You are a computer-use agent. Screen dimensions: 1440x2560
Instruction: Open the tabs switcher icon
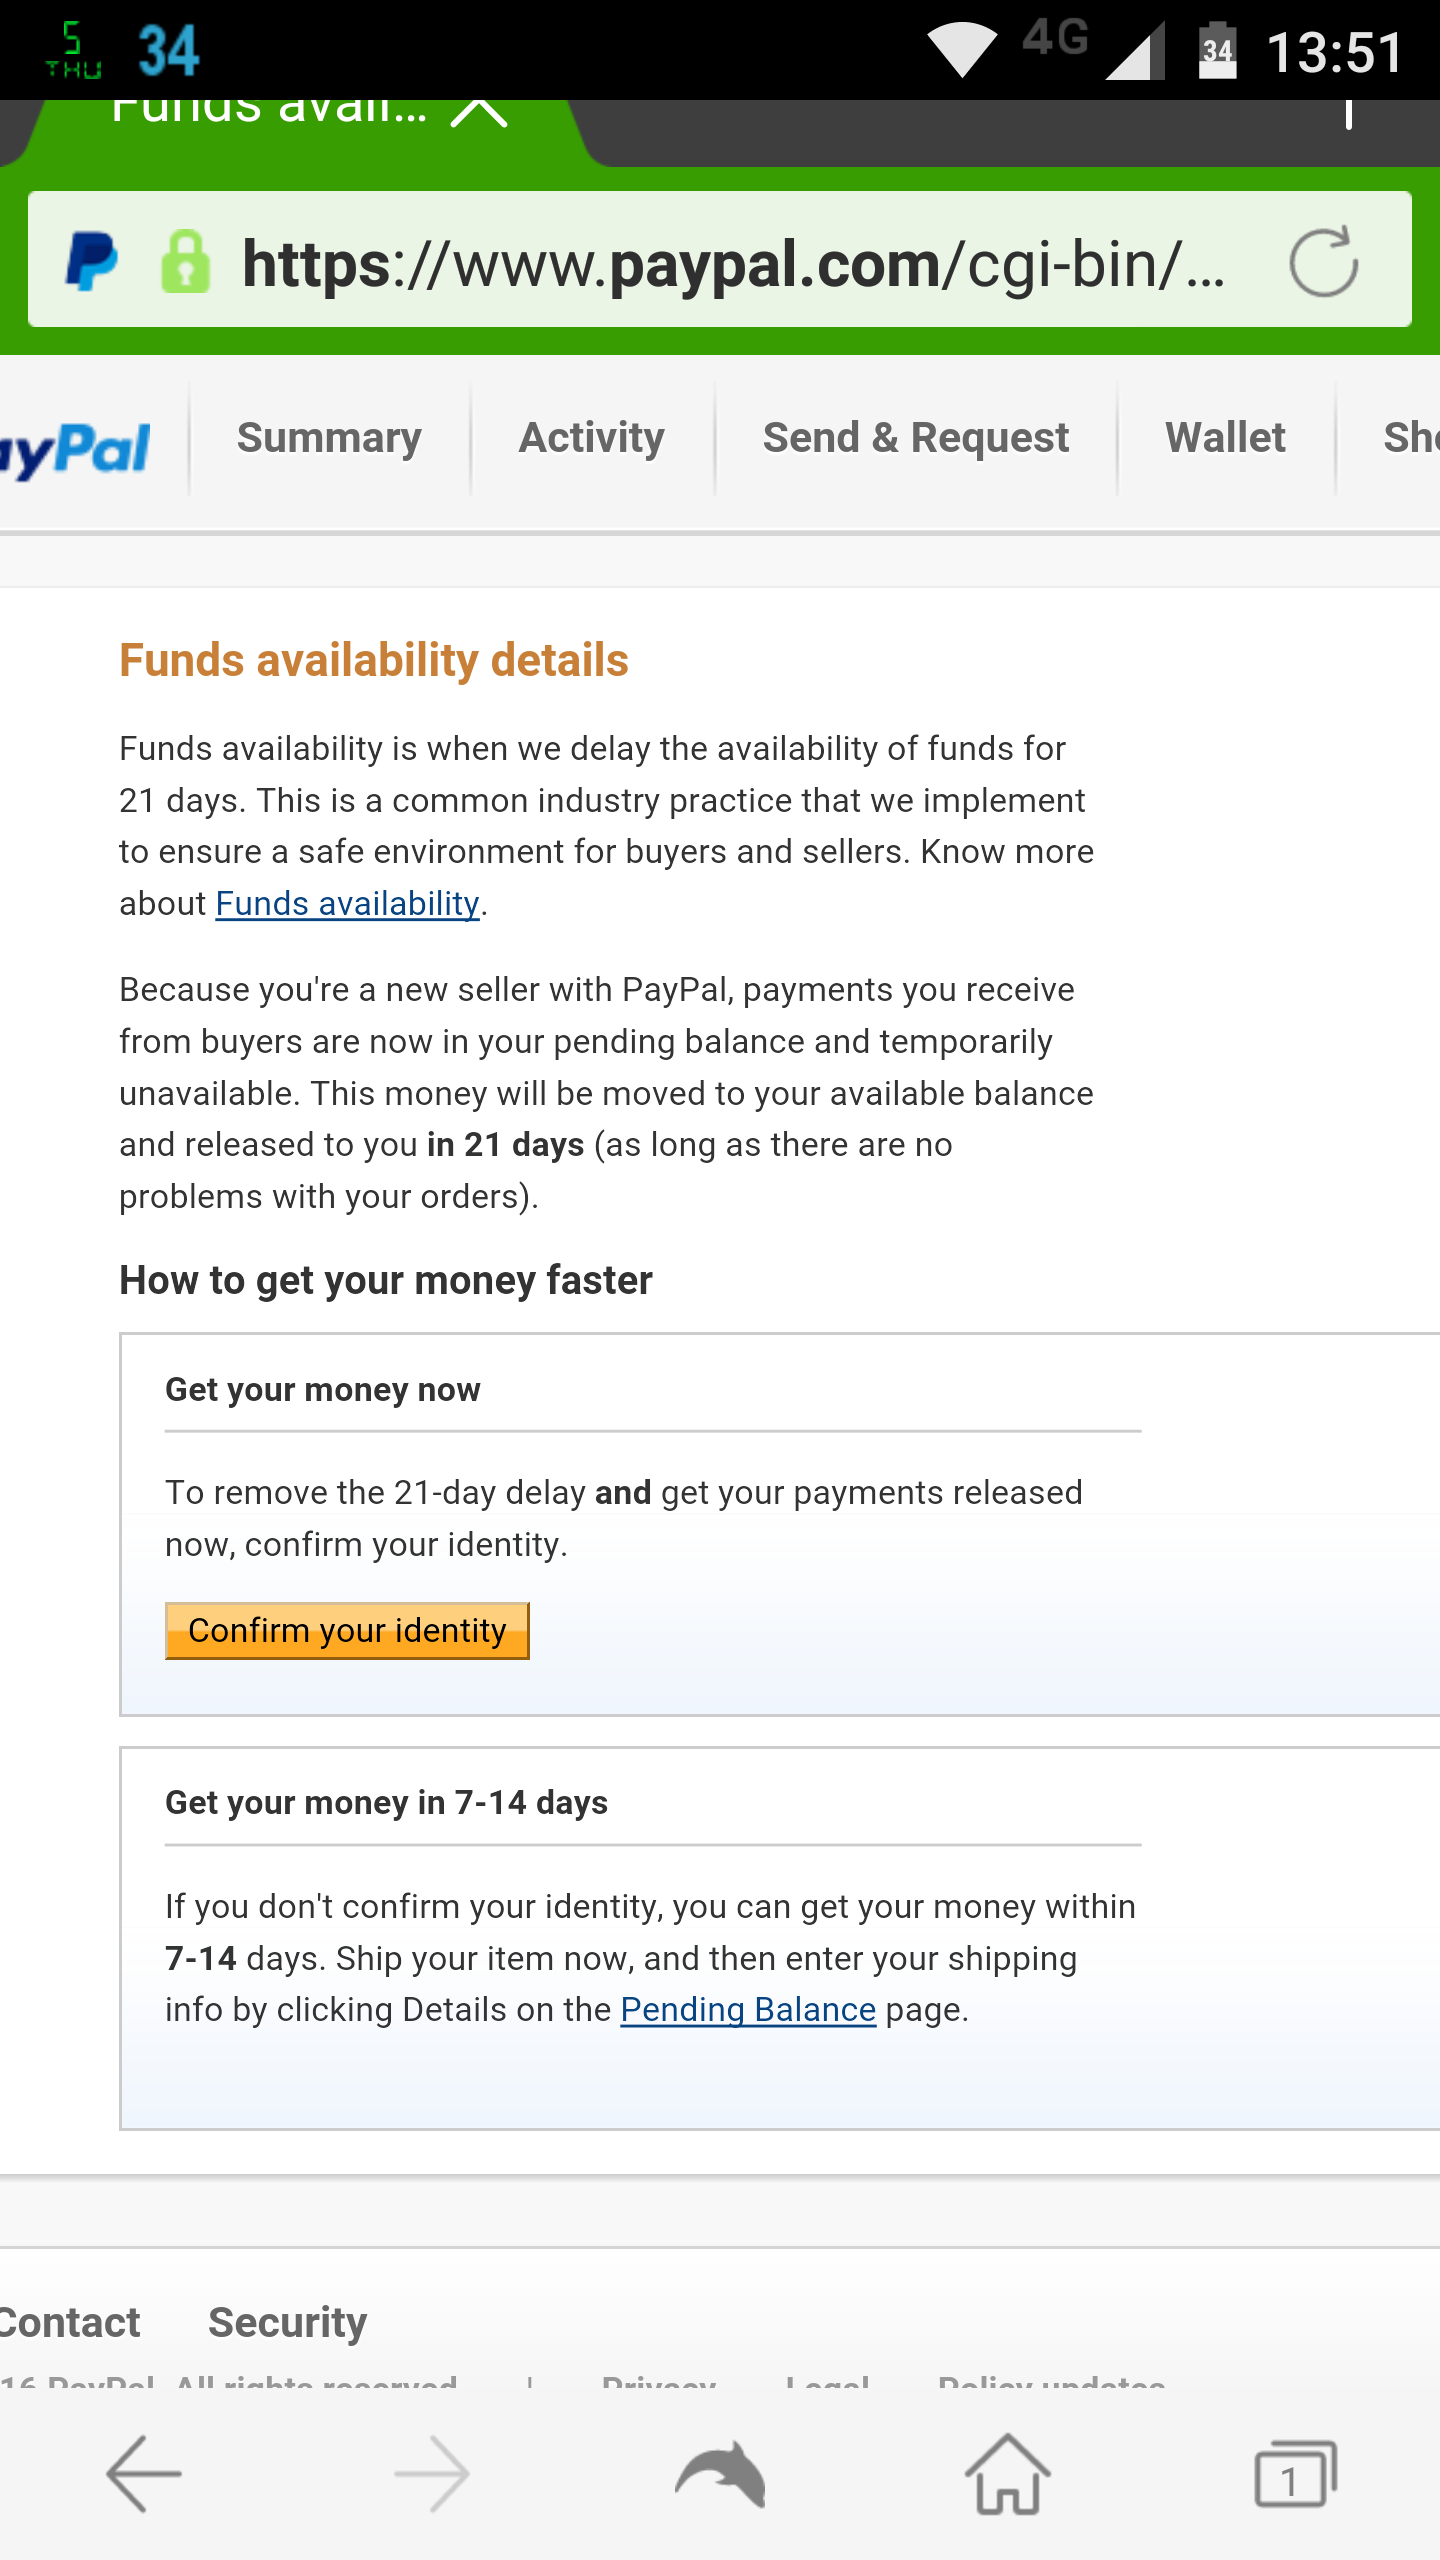(x=1295, y=2474)
